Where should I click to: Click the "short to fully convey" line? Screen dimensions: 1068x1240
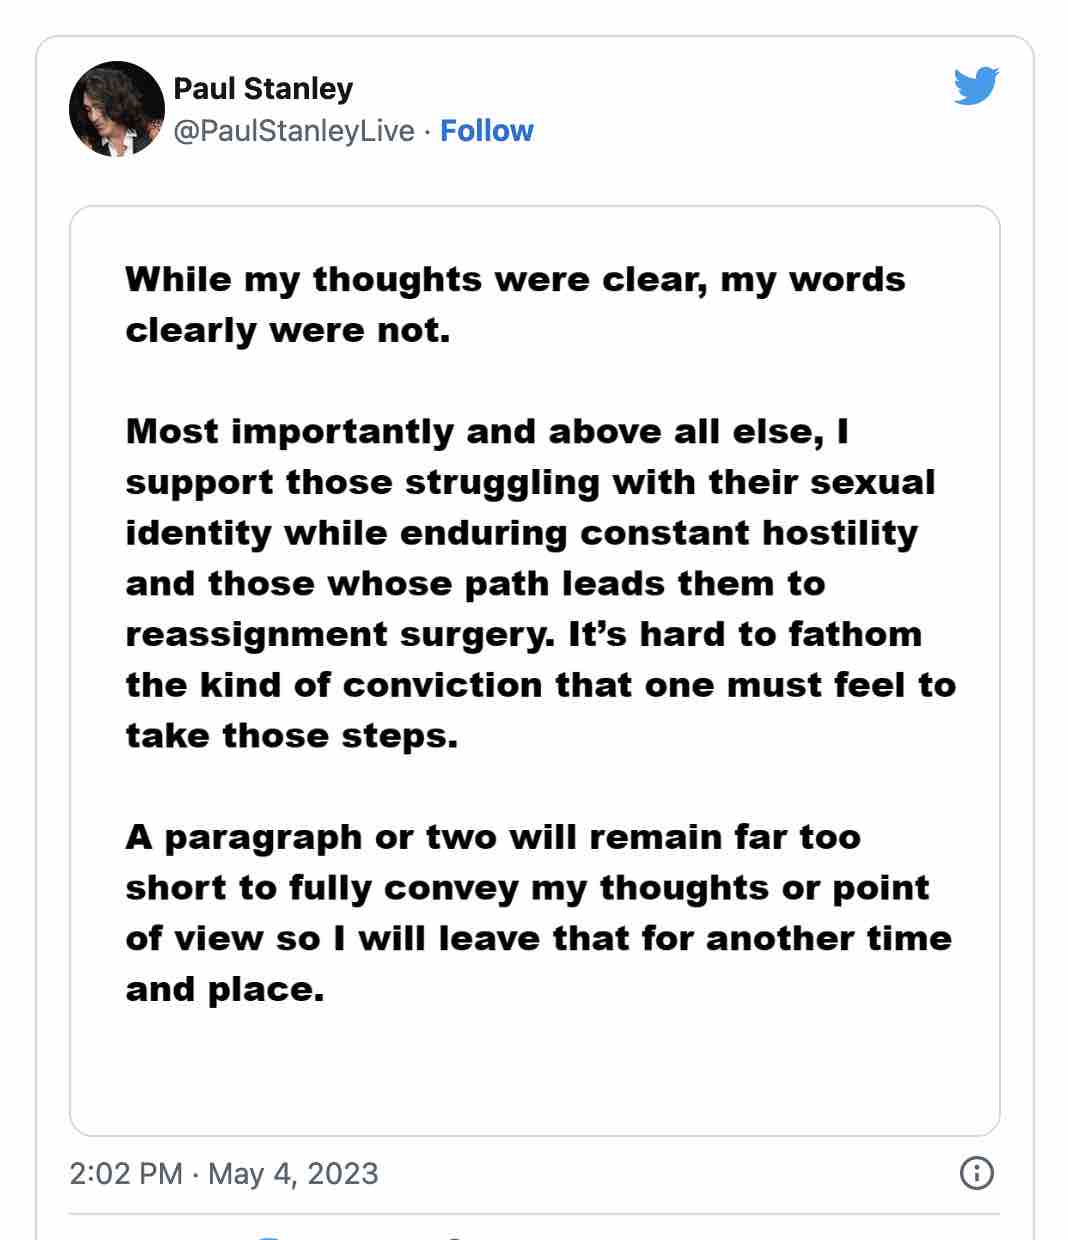click(527, 889)
